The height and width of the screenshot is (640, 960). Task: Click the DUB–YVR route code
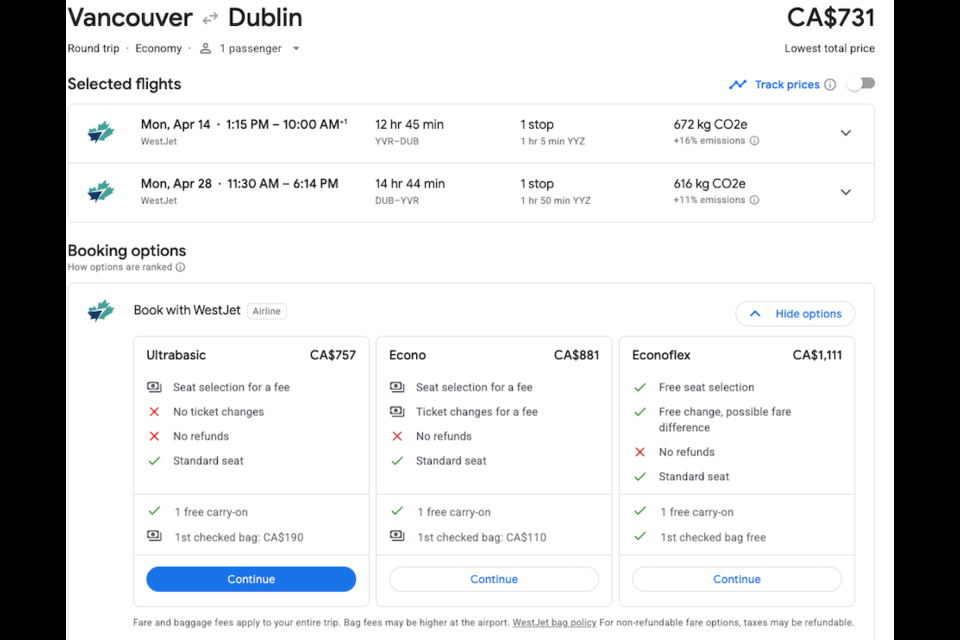[x=397, y=201]
